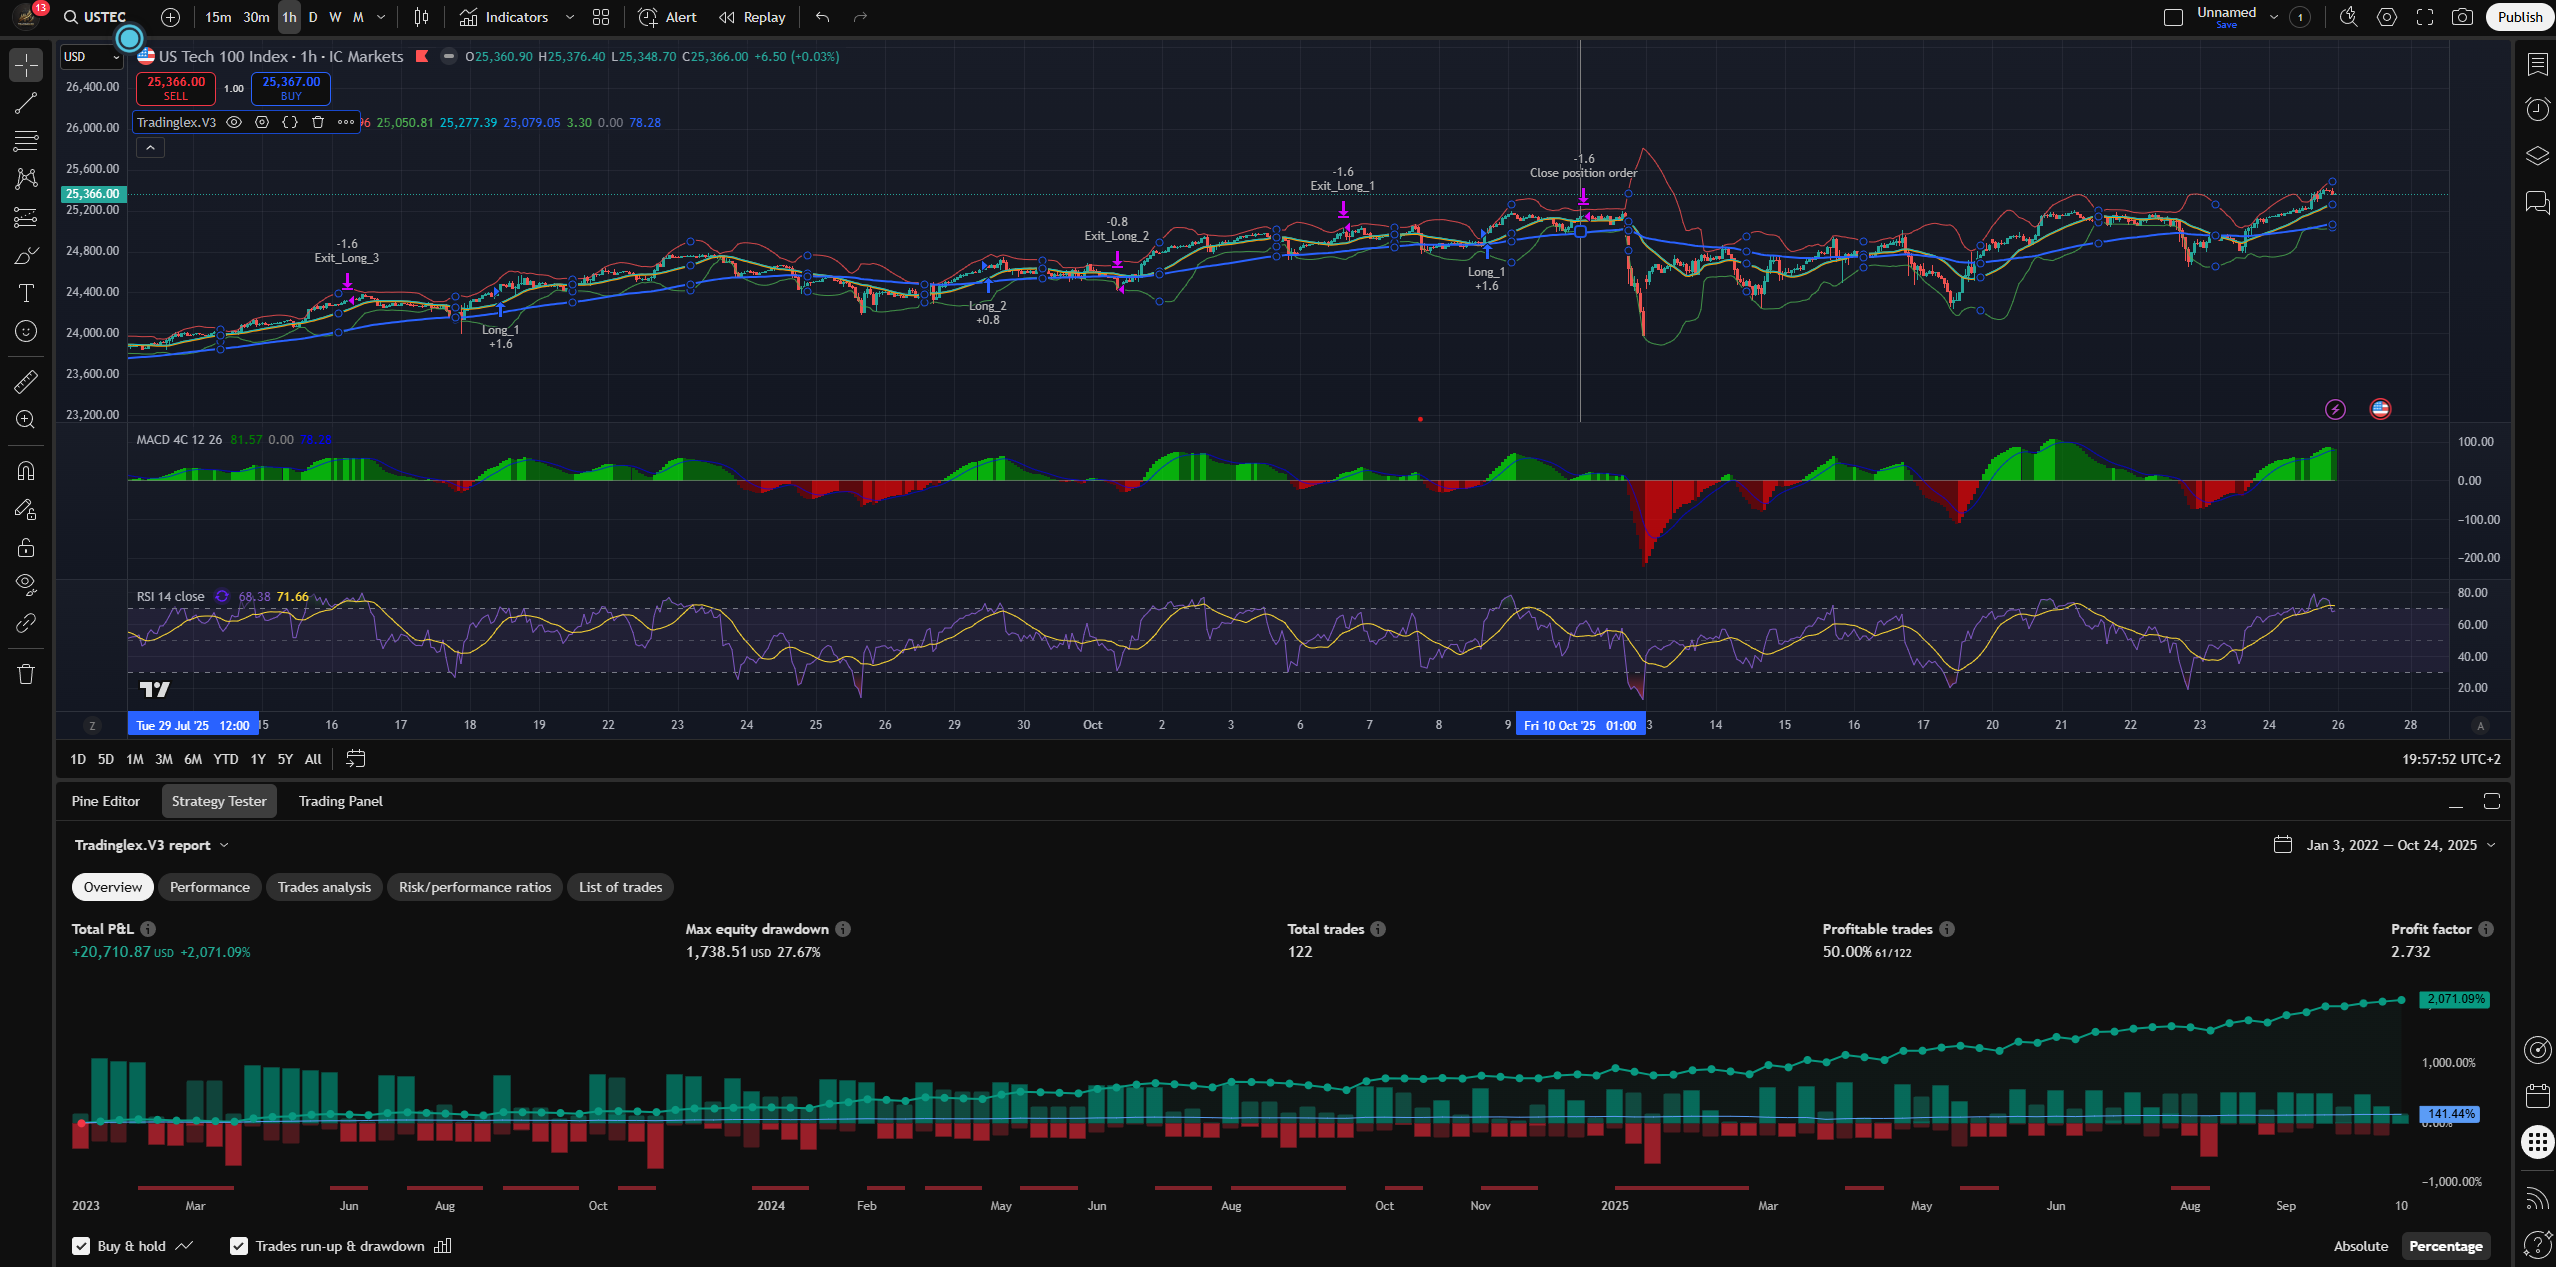2556x1267 pixels.
Task: Uncheck Trades run-up & drawdown checkbox
Action: pos(239,1246)
